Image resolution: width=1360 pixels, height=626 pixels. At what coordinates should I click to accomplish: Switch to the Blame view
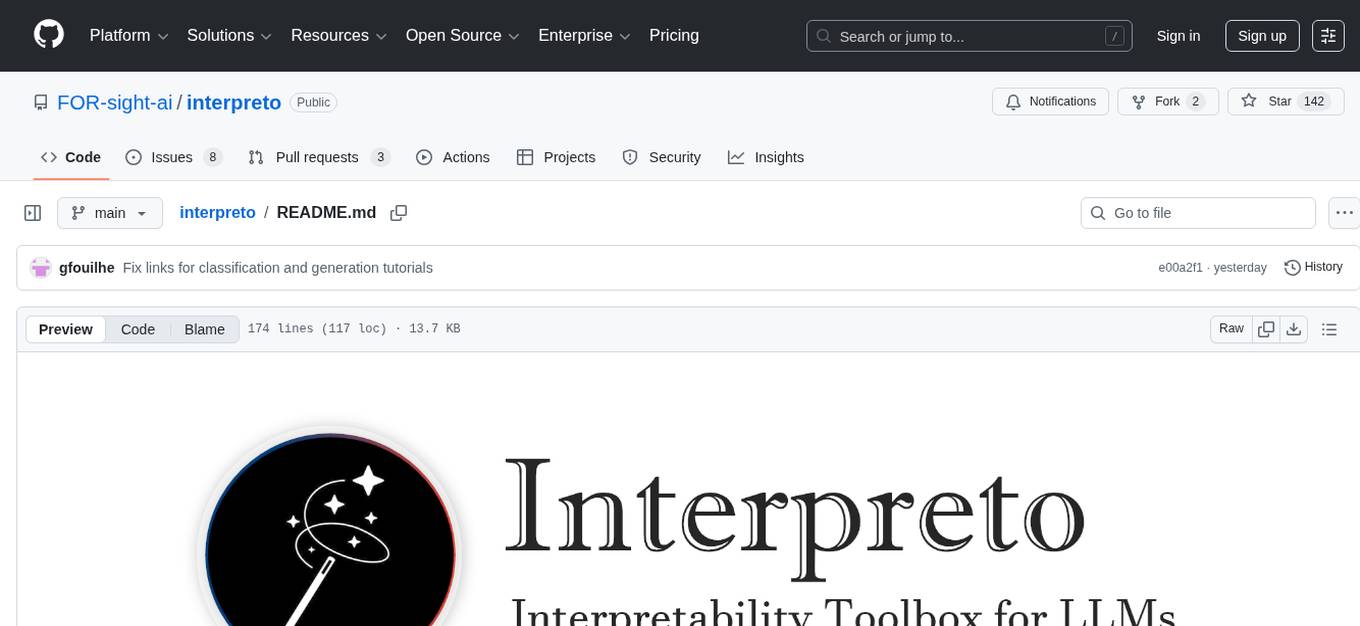pos(204,329)
